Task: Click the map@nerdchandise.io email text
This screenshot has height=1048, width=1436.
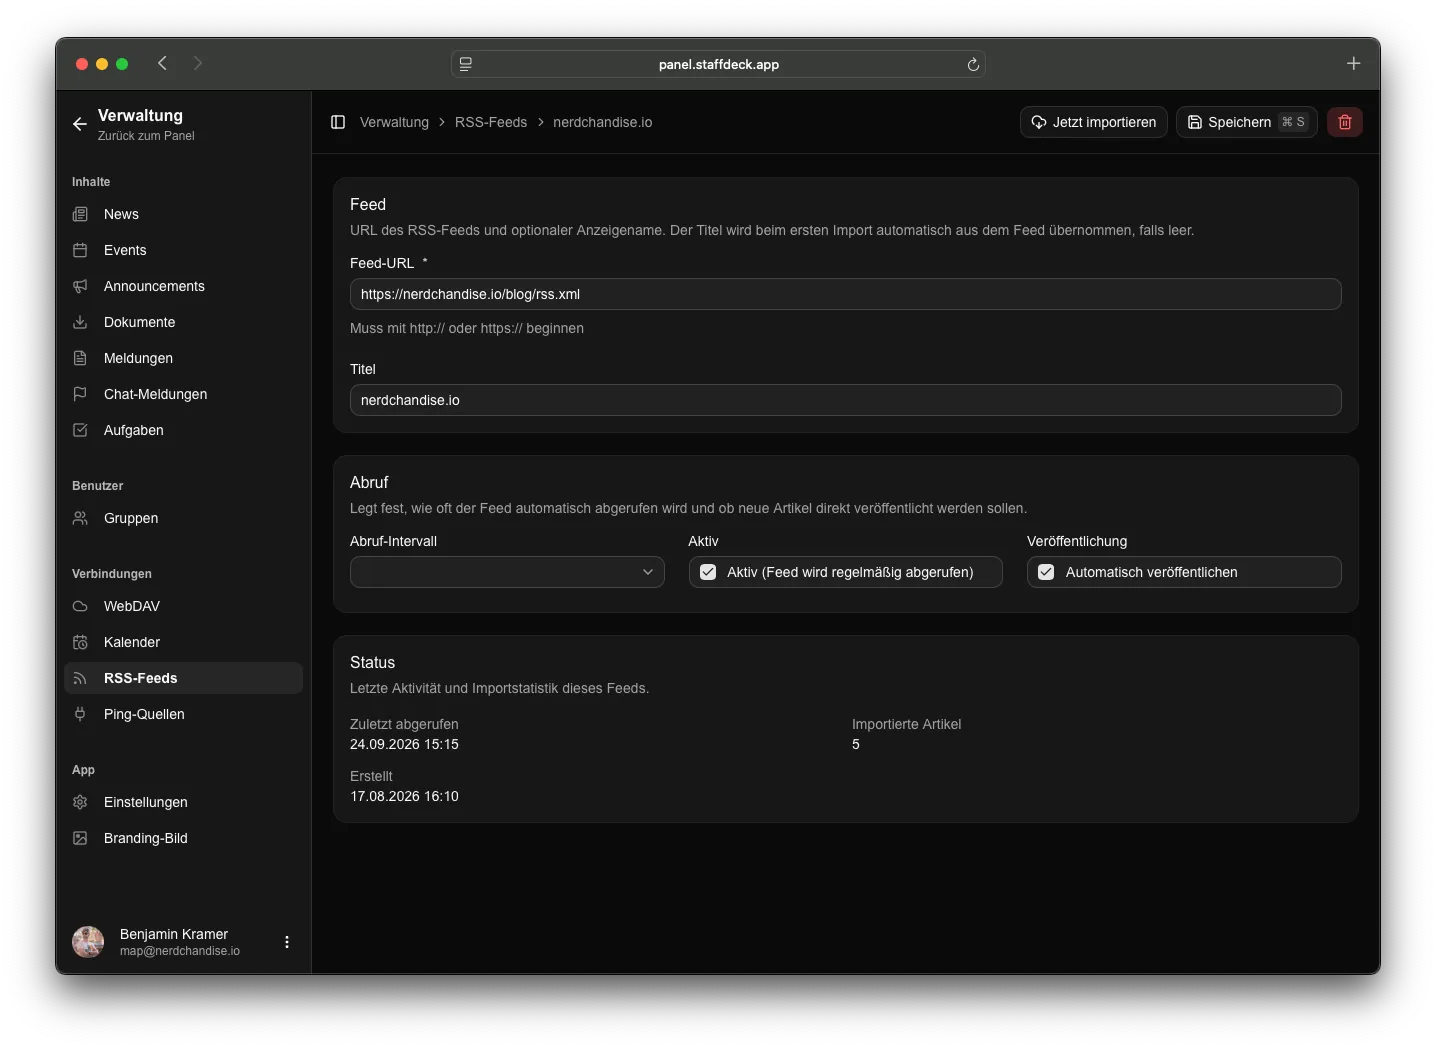Action: pyautogui.click(x=180, y=951)
